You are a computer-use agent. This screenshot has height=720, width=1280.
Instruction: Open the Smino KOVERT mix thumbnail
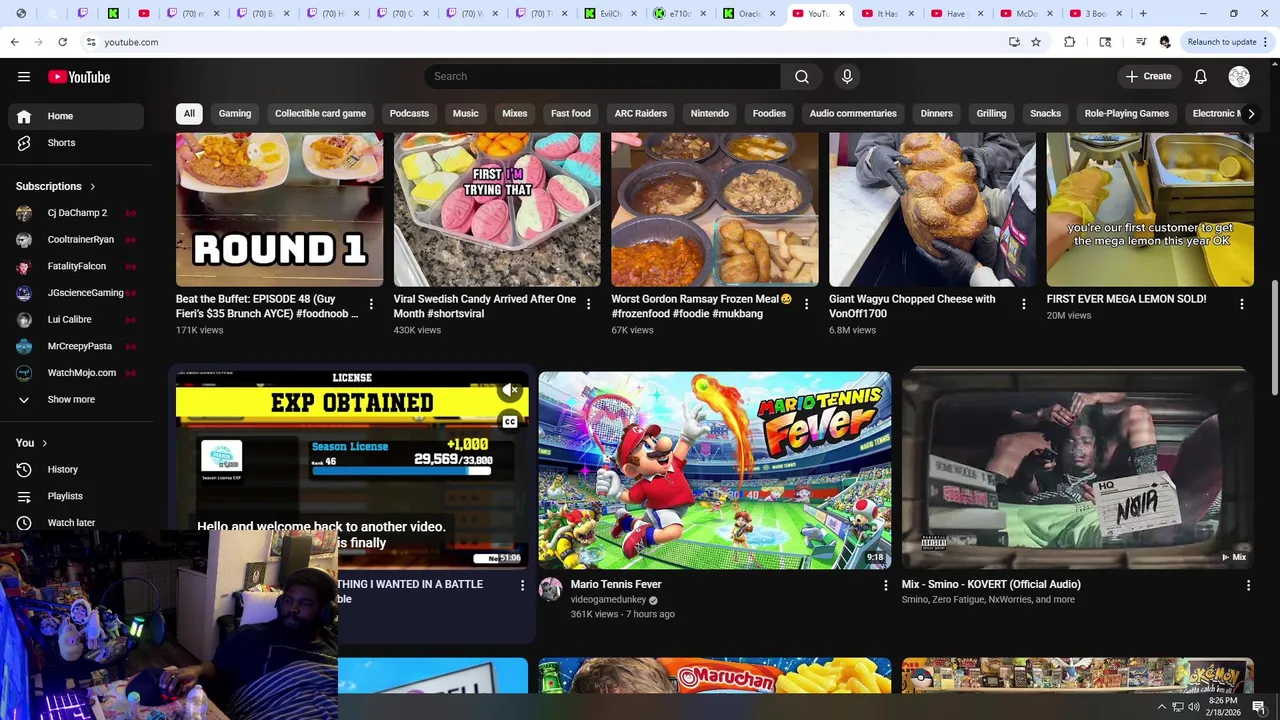(x=1077, y=470)
